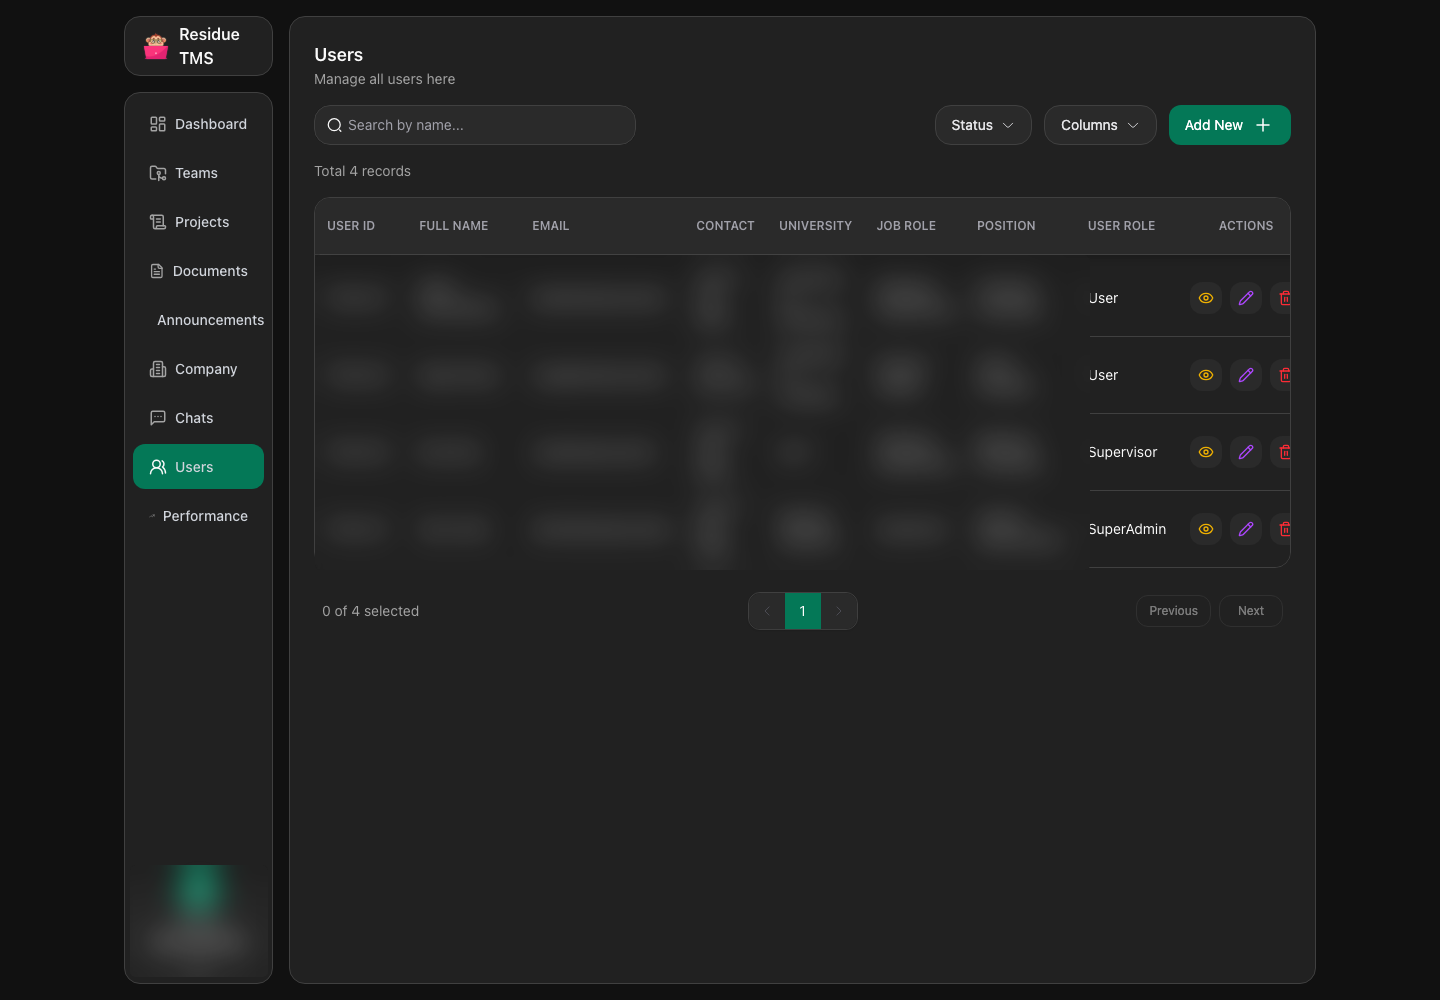Click the Add New button
Viewport: 1440px width, 1000px height.
click(x=1229, y=125)
